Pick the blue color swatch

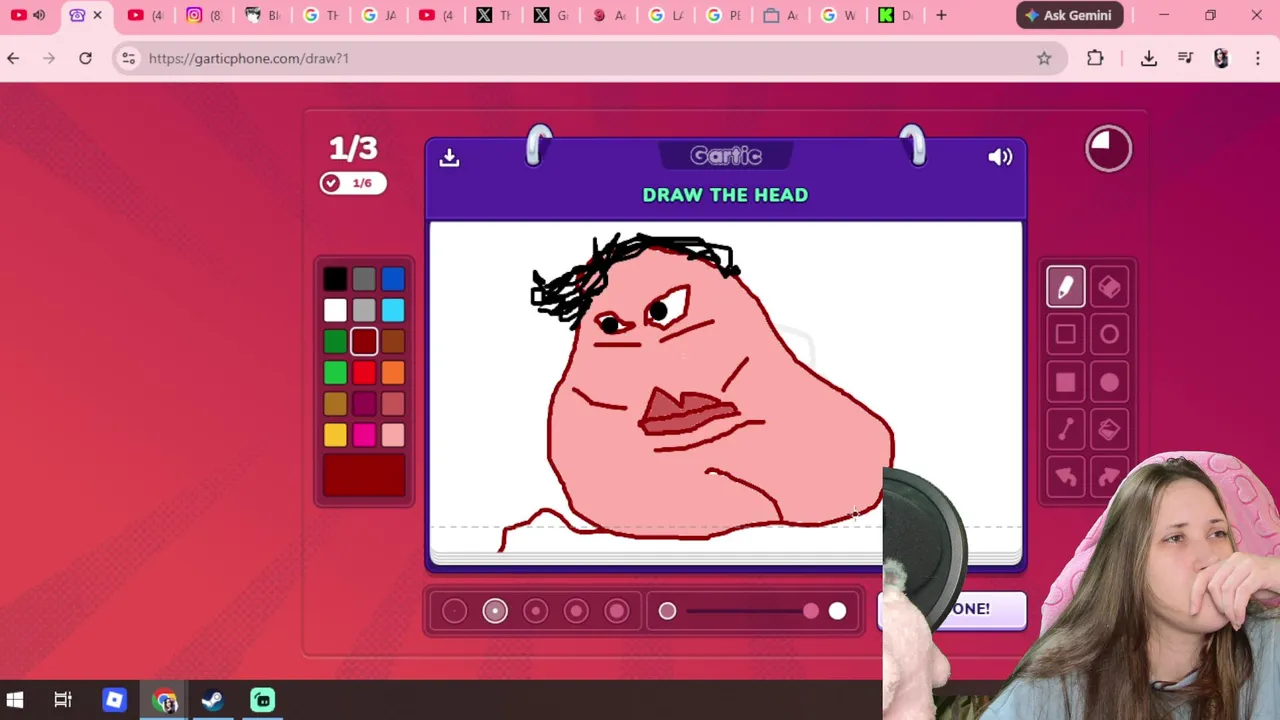point(393,279)
